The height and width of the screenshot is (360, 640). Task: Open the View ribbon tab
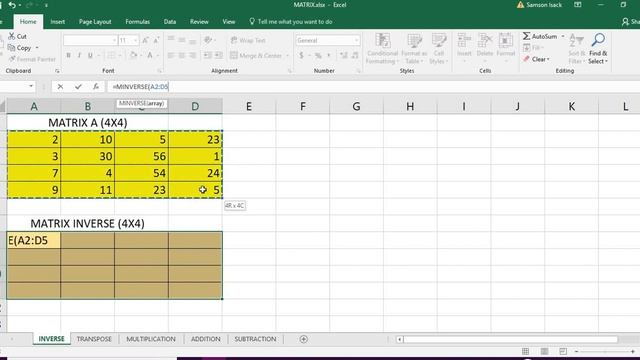(x=229, y=22)
